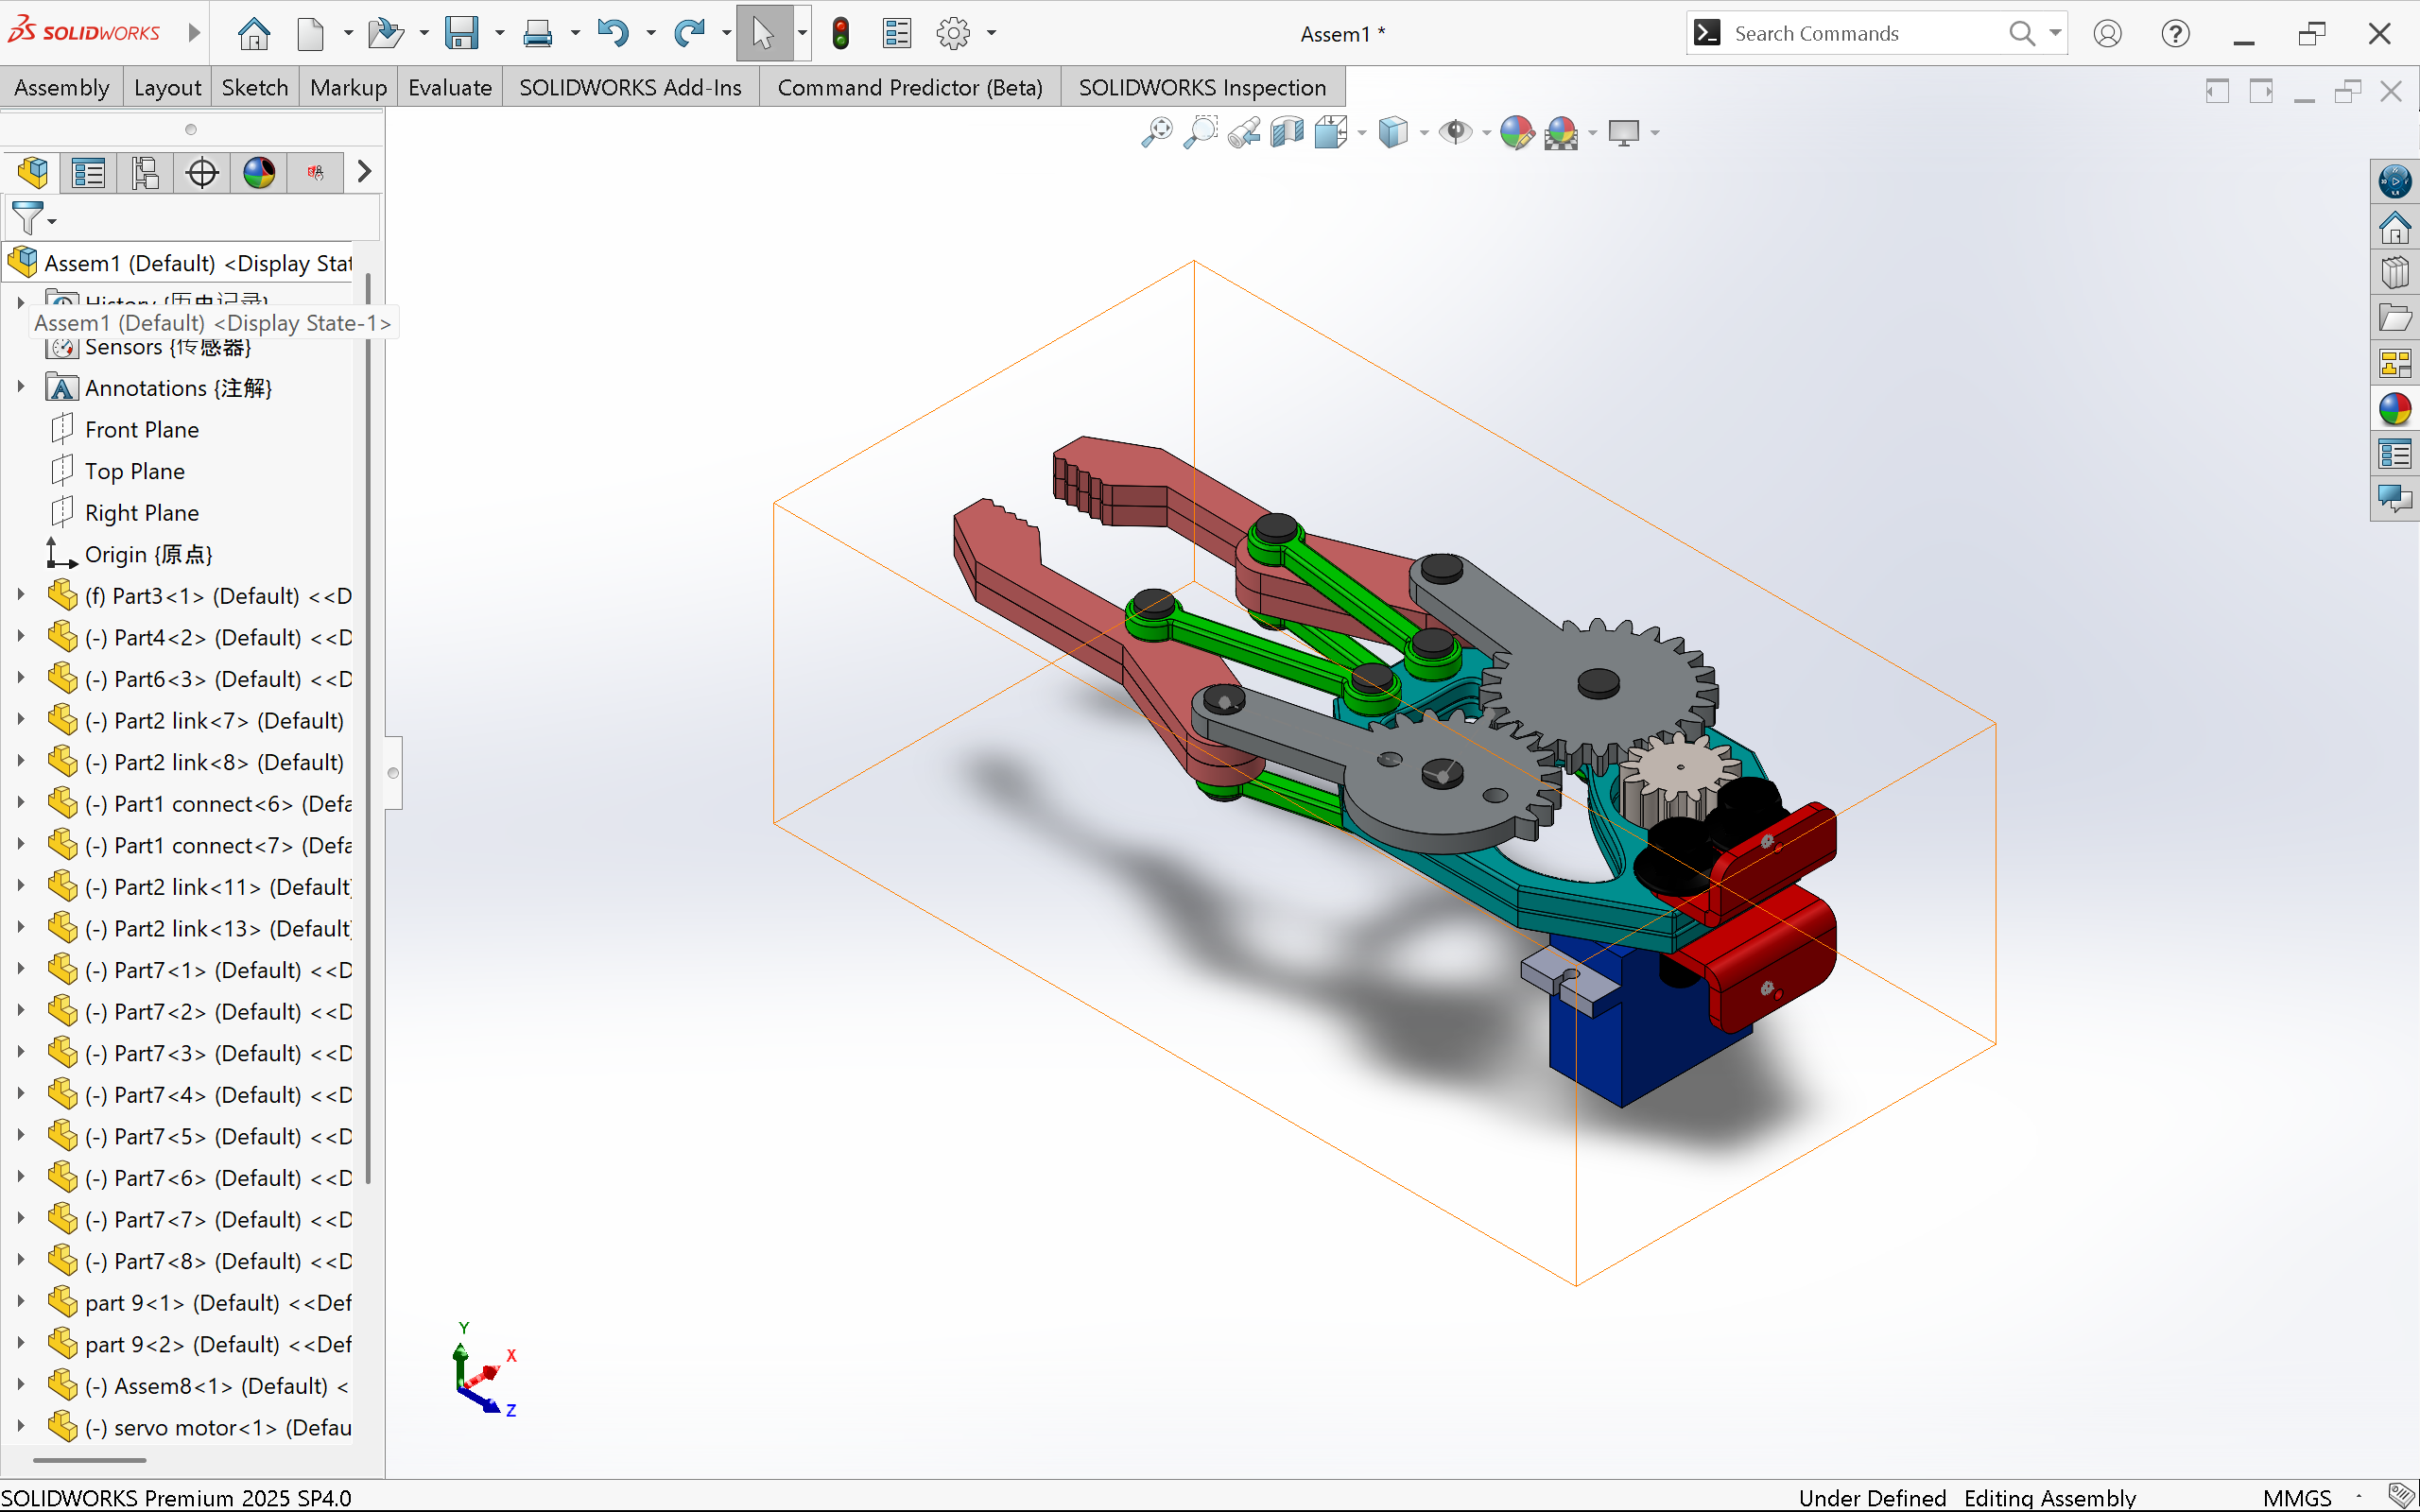Show more manager tabs with the chevron
This screenshot has height=1512, width=2420.
tap(364, 172)
